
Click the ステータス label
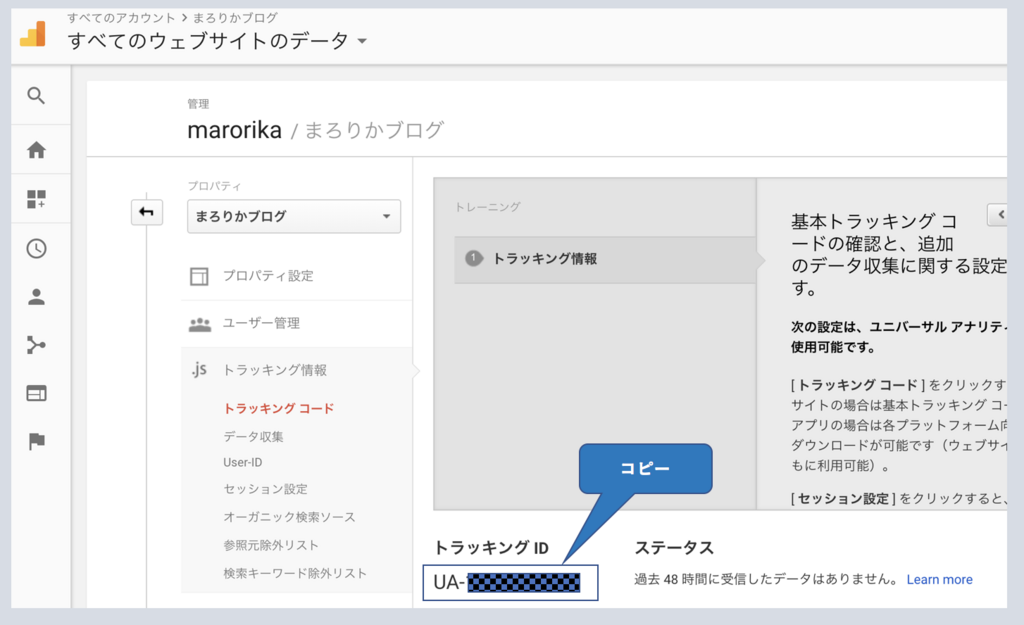tap(674, 547)
